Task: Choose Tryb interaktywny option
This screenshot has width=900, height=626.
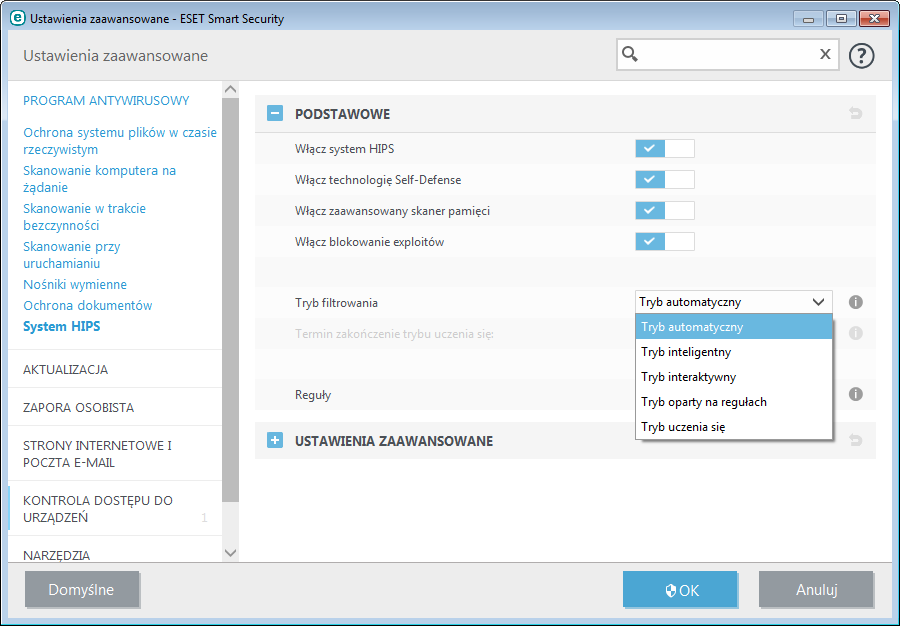Action: point(734,377)
